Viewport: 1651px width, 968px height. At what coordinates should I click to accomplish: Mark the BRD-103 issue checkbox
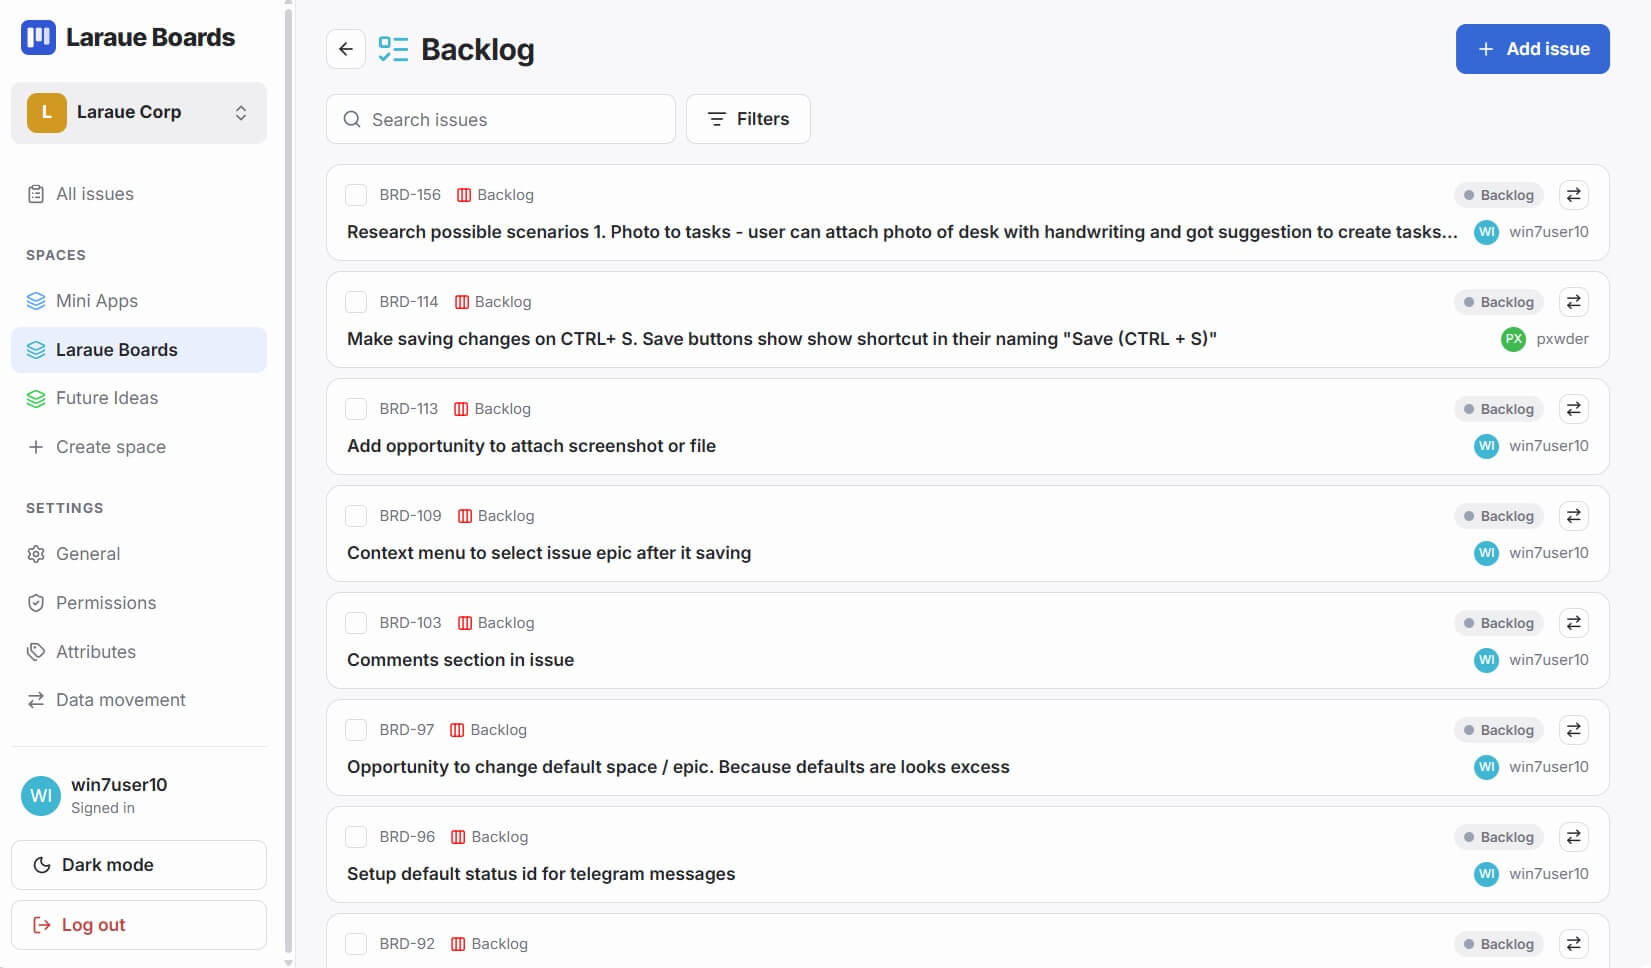tap(356, 623)
